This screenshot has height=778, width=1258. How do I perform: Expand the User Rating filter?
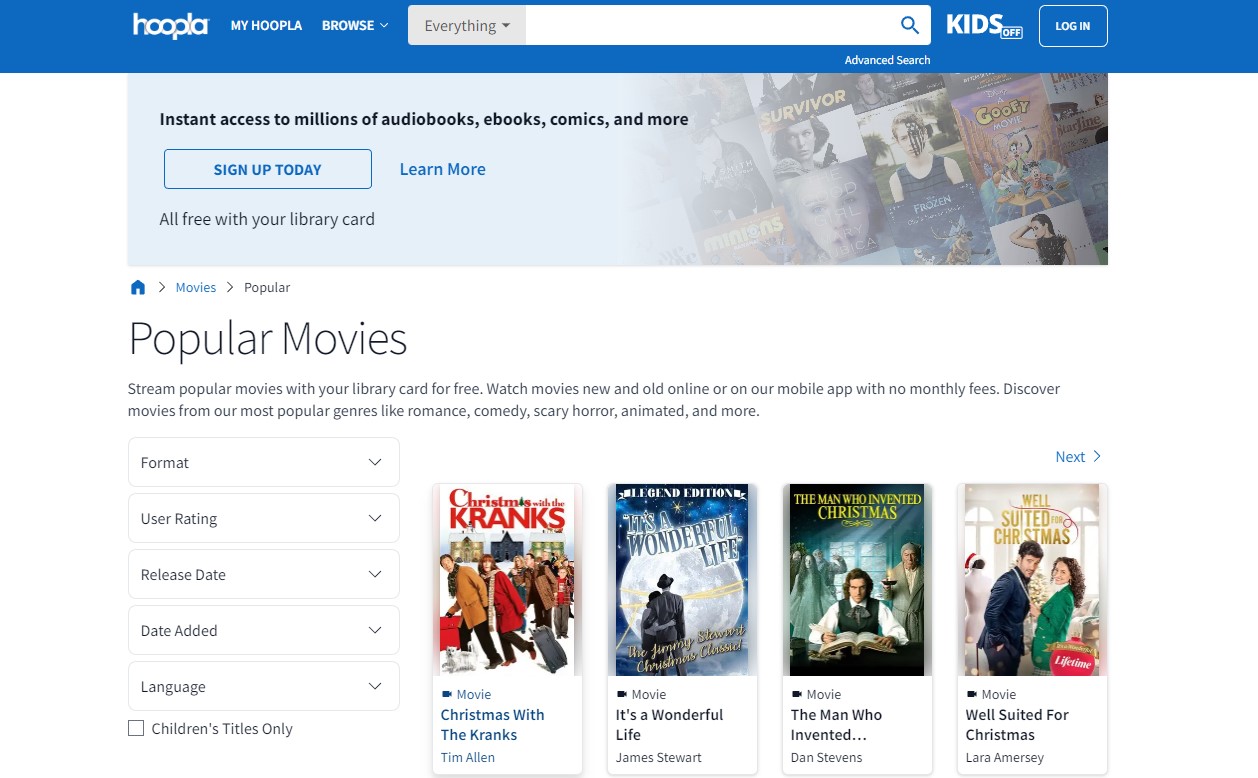click(264, 518)
